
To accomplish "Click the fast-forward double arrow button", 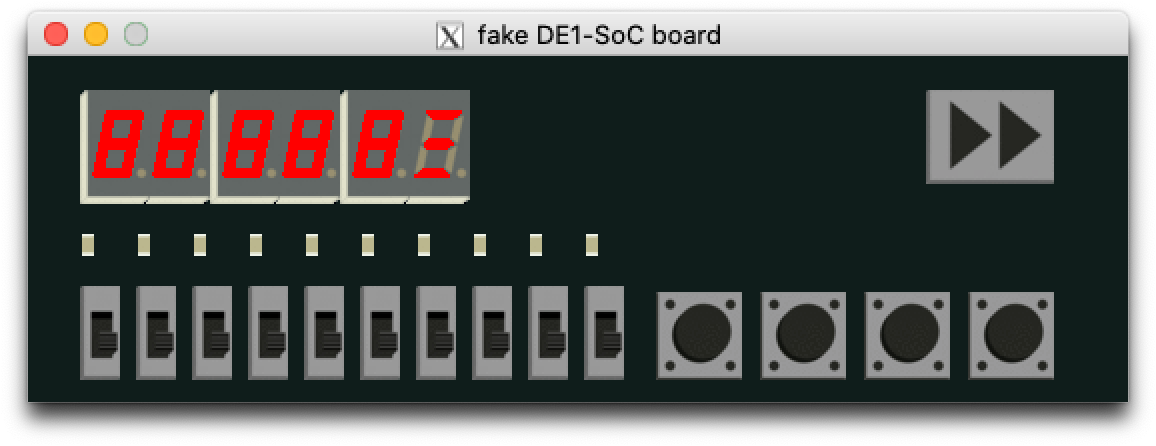I will tap(989, 136).
